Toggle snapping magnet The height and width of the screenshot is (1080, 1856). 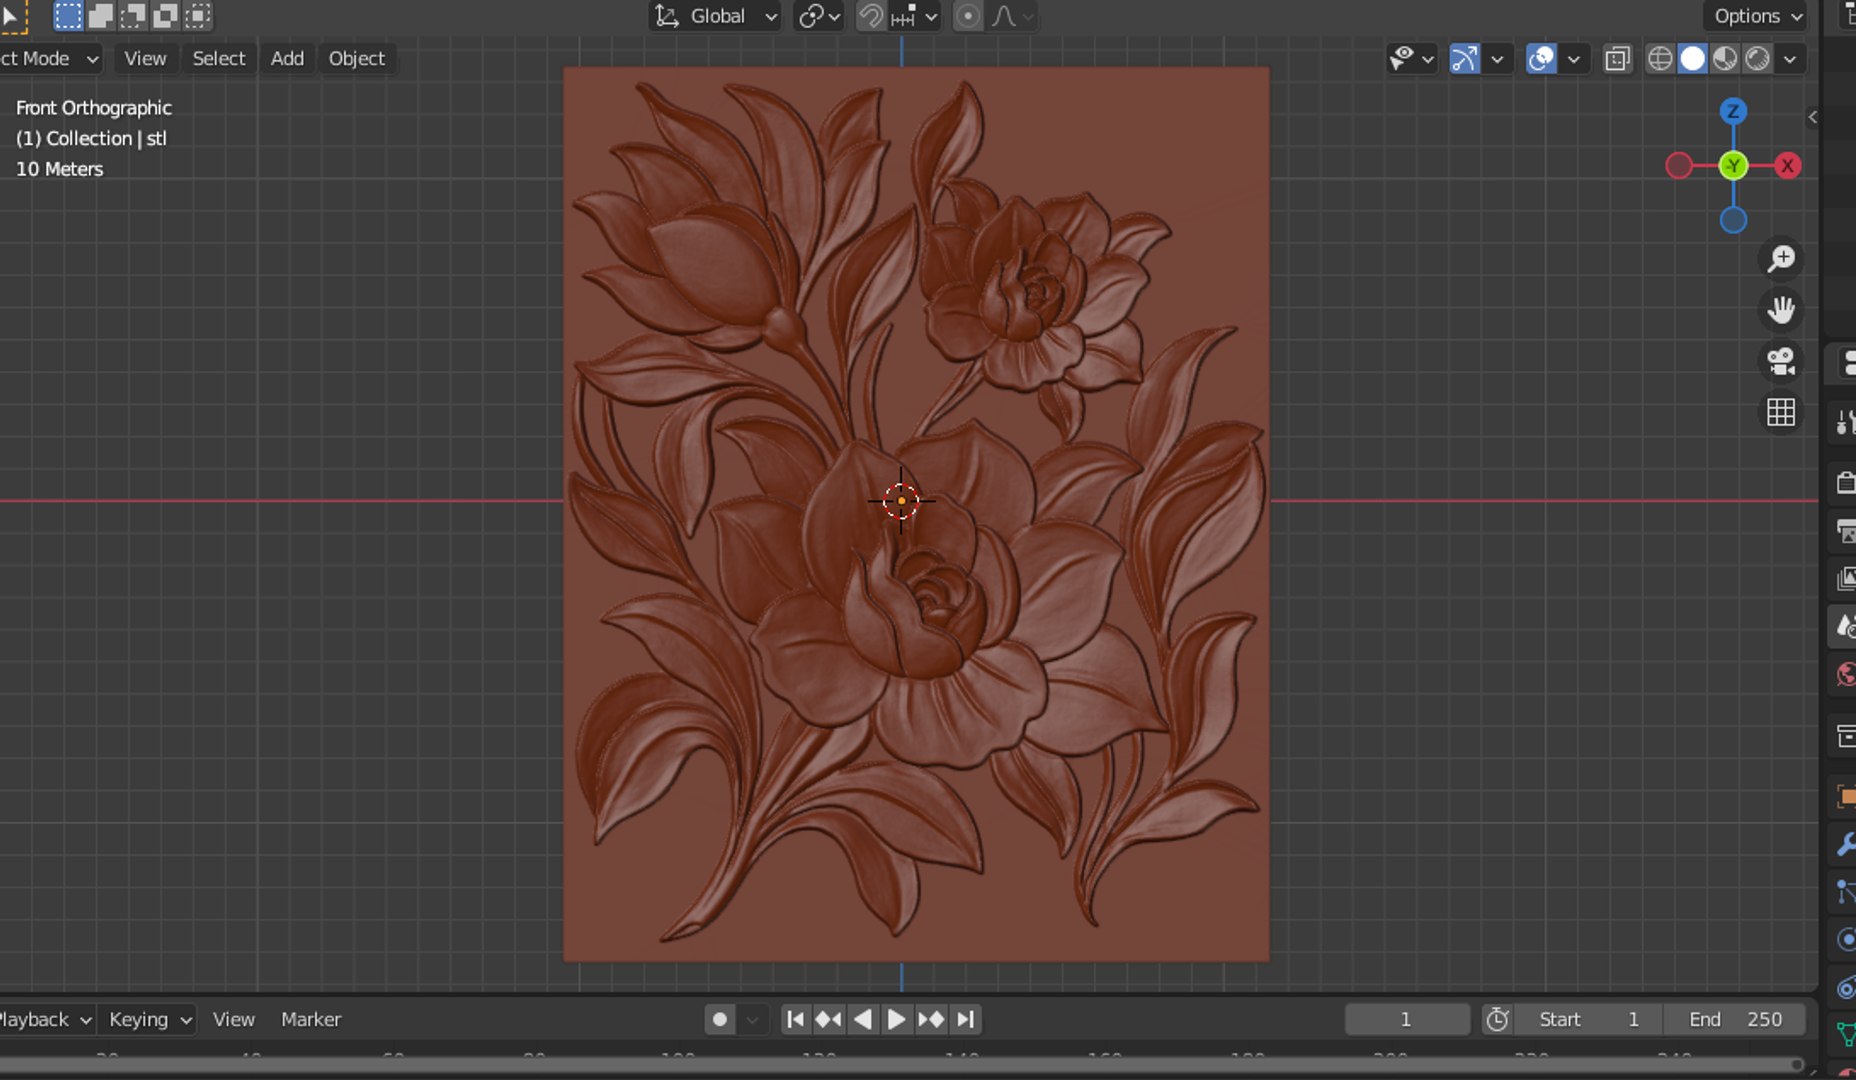point(870,16)
